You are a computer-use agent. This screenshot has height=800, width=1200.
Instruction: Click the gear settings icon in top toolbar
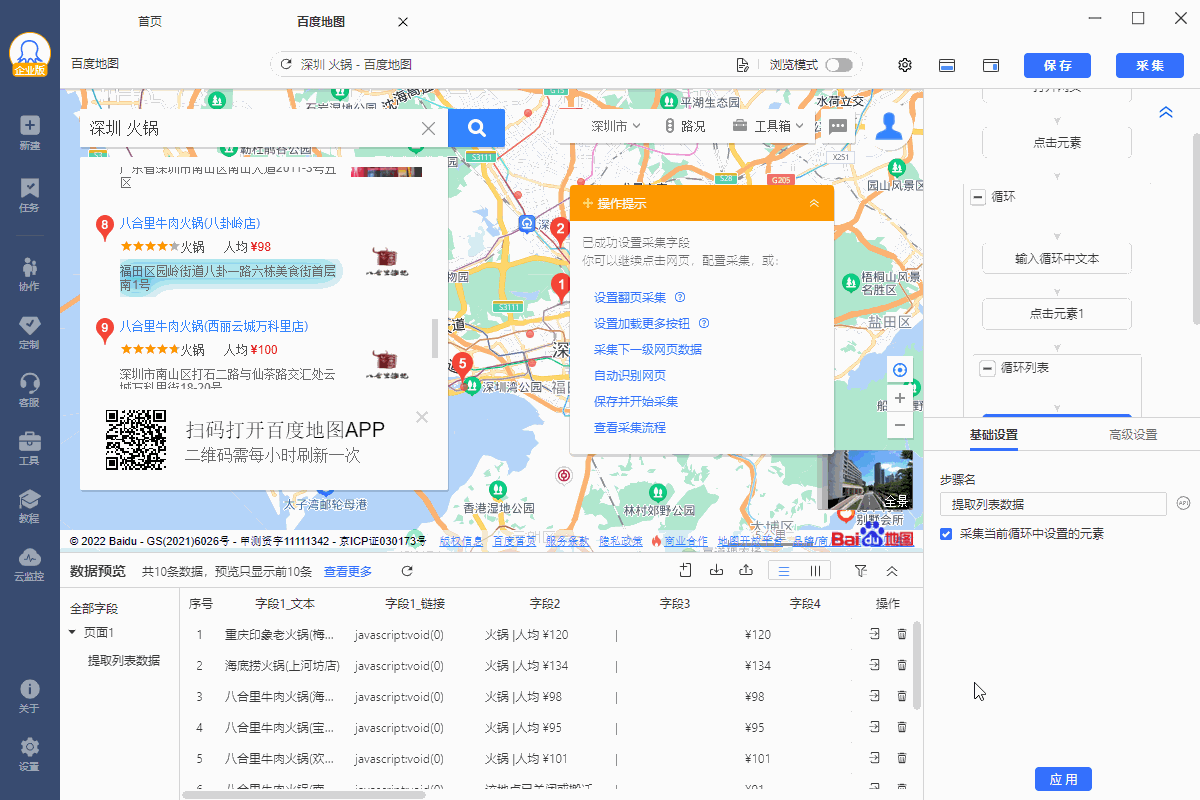coord(905,65)
